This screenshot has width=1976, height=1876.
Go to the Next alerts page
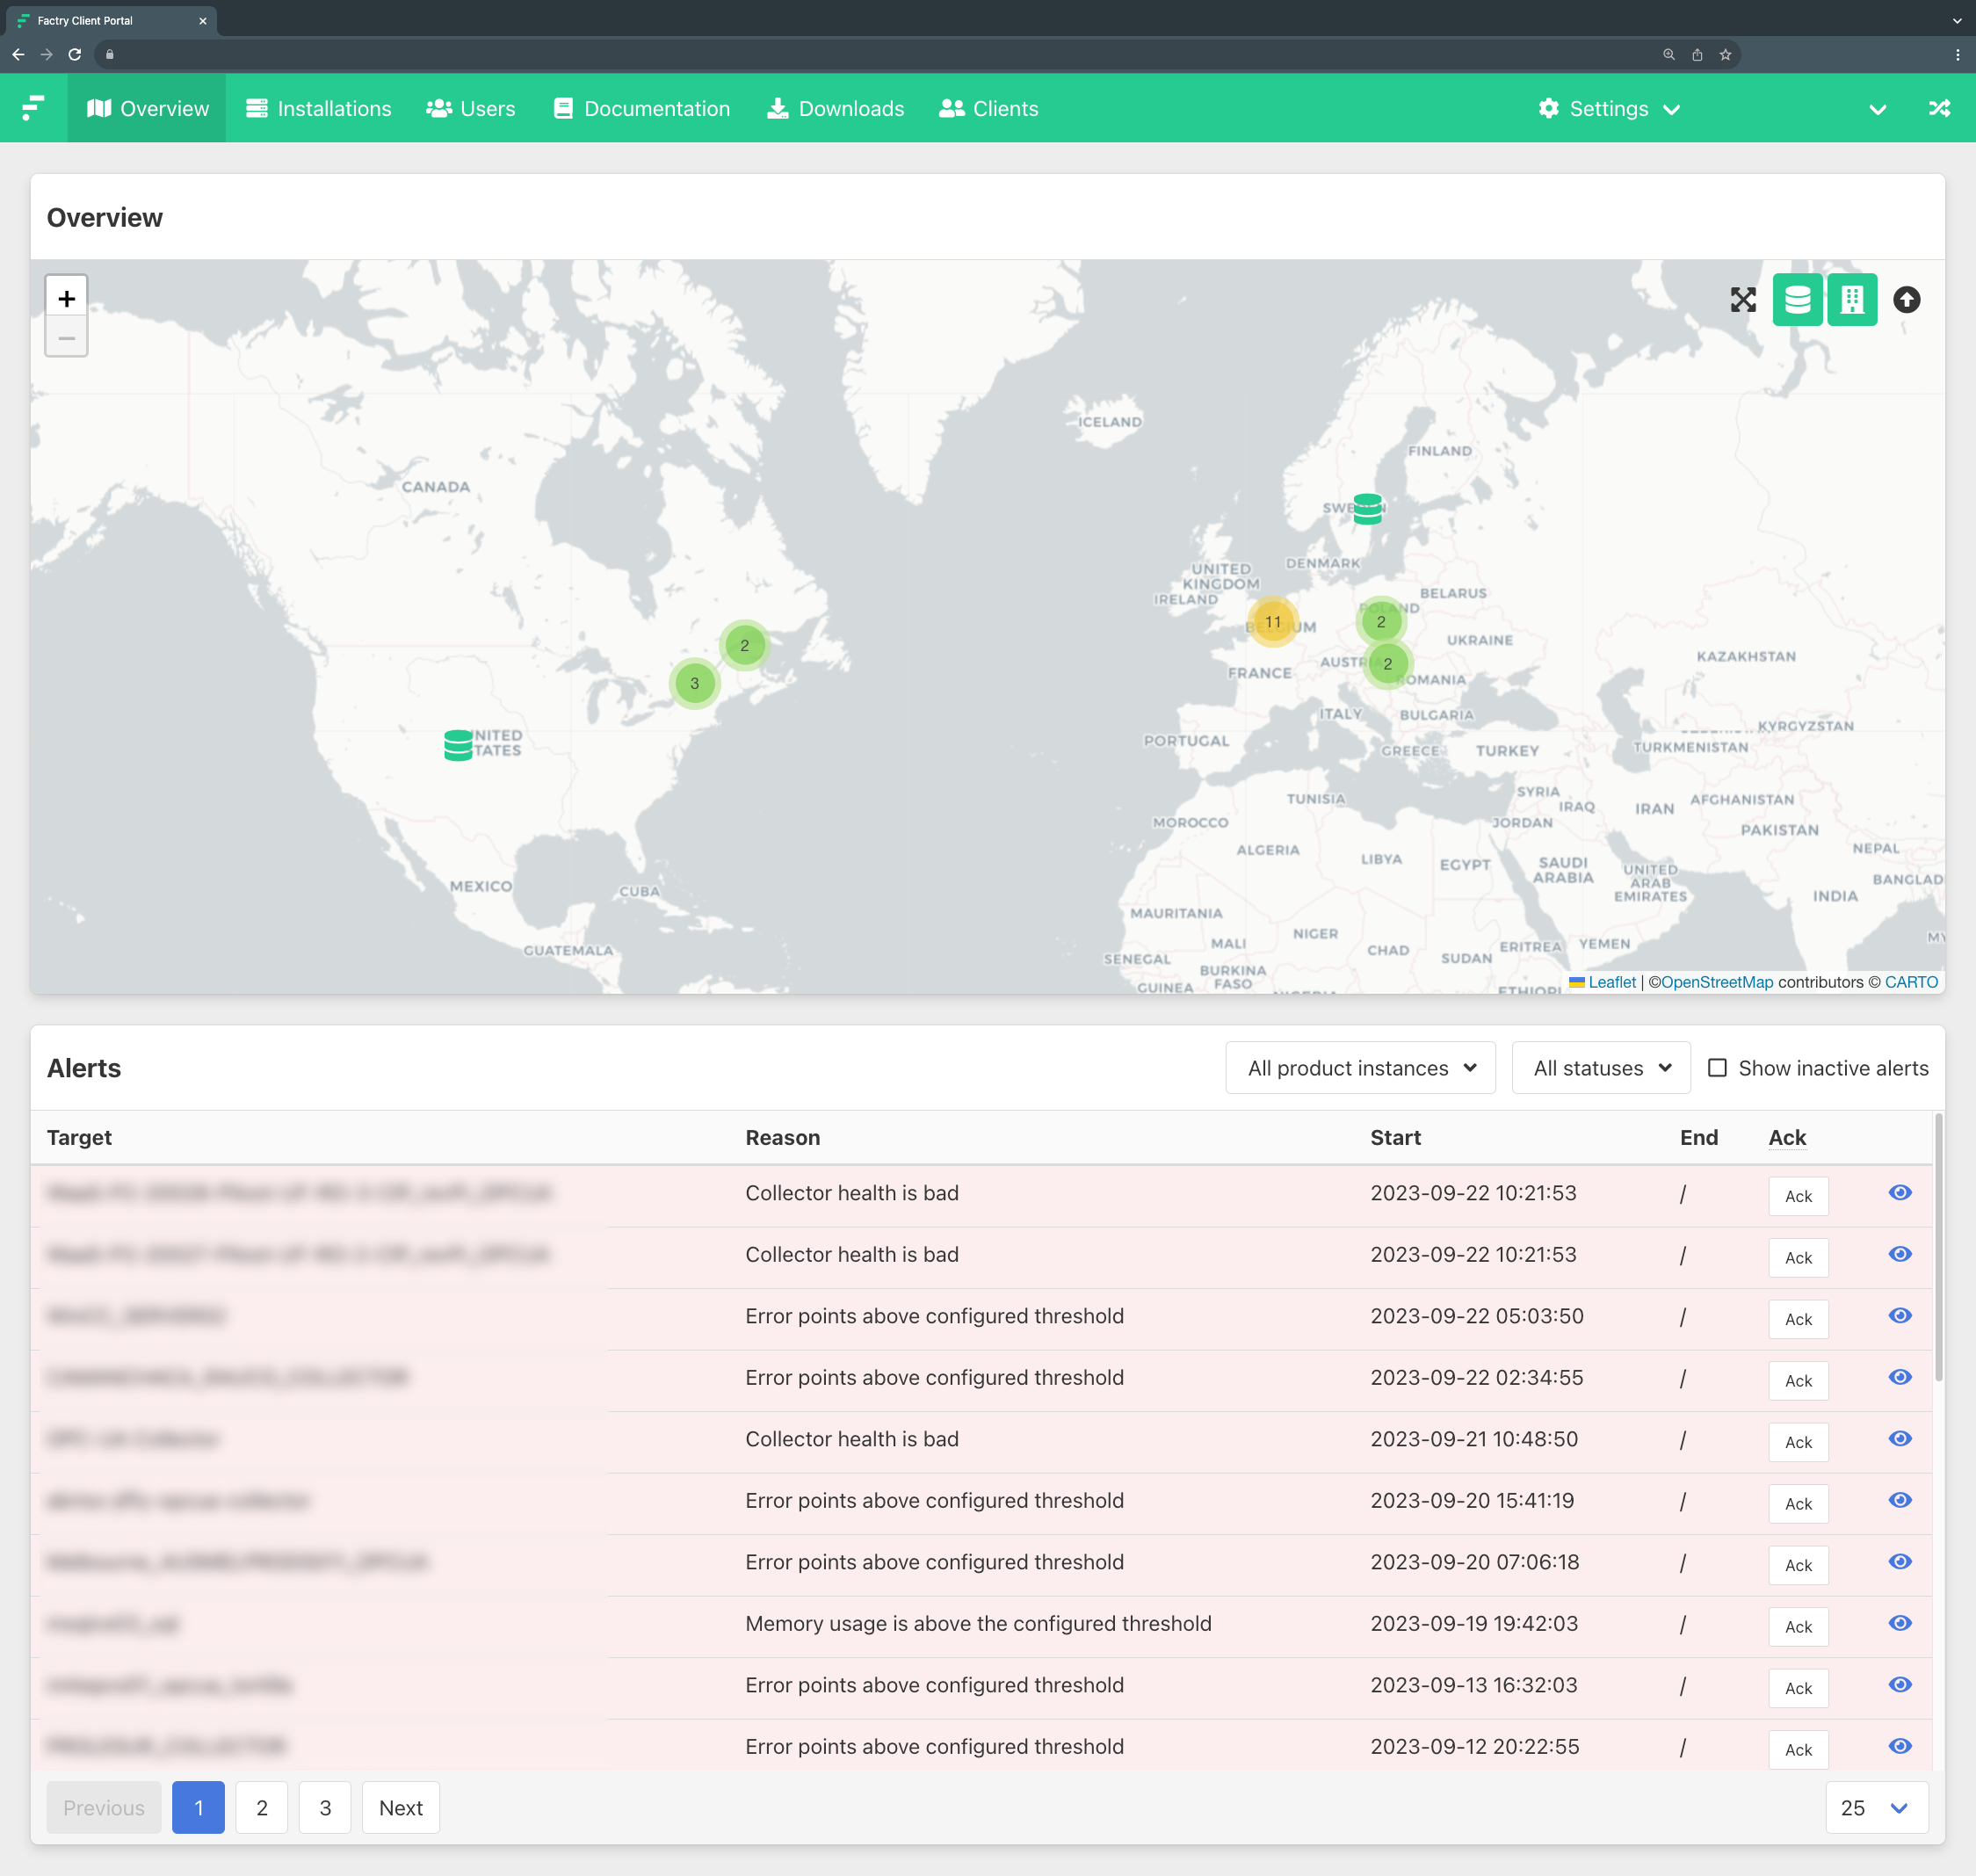click(400, 1808)
